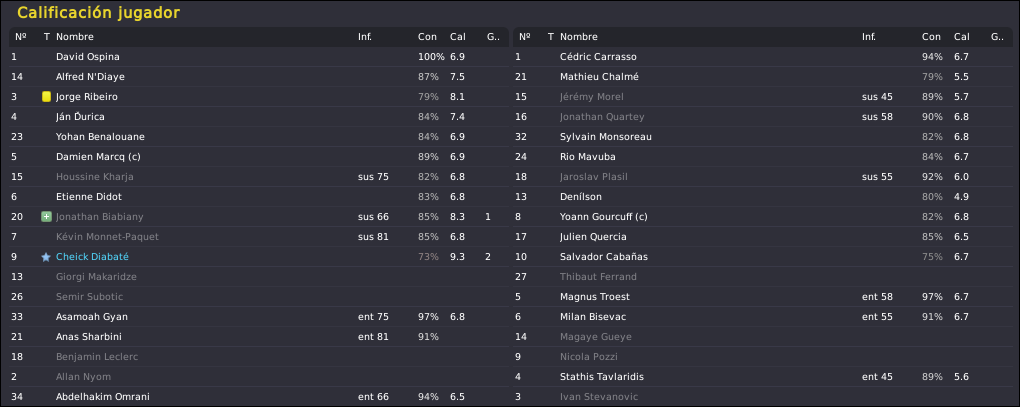1020x407 pixels.
Task: Open Asamoah Gyan's player entry
Action: tap(258, 317)
